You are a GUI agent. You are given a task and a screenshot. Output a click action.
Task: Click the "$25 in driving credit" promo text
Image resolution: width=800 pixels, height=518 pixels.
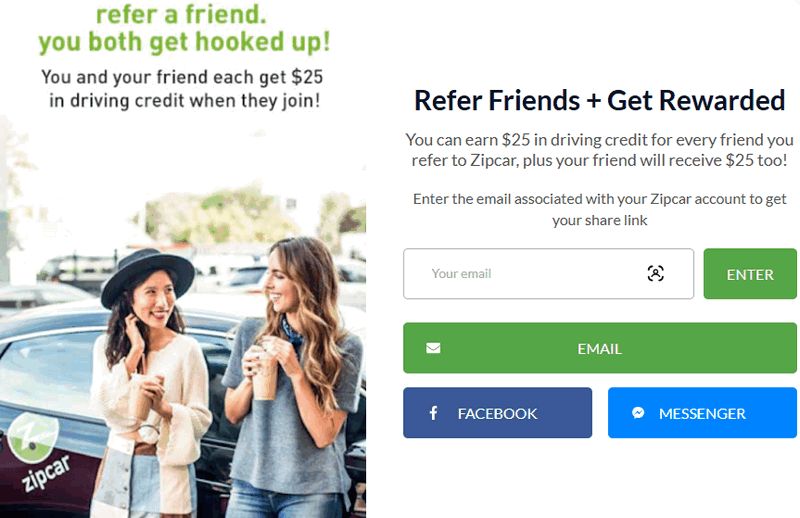click(x=183, y=89)
